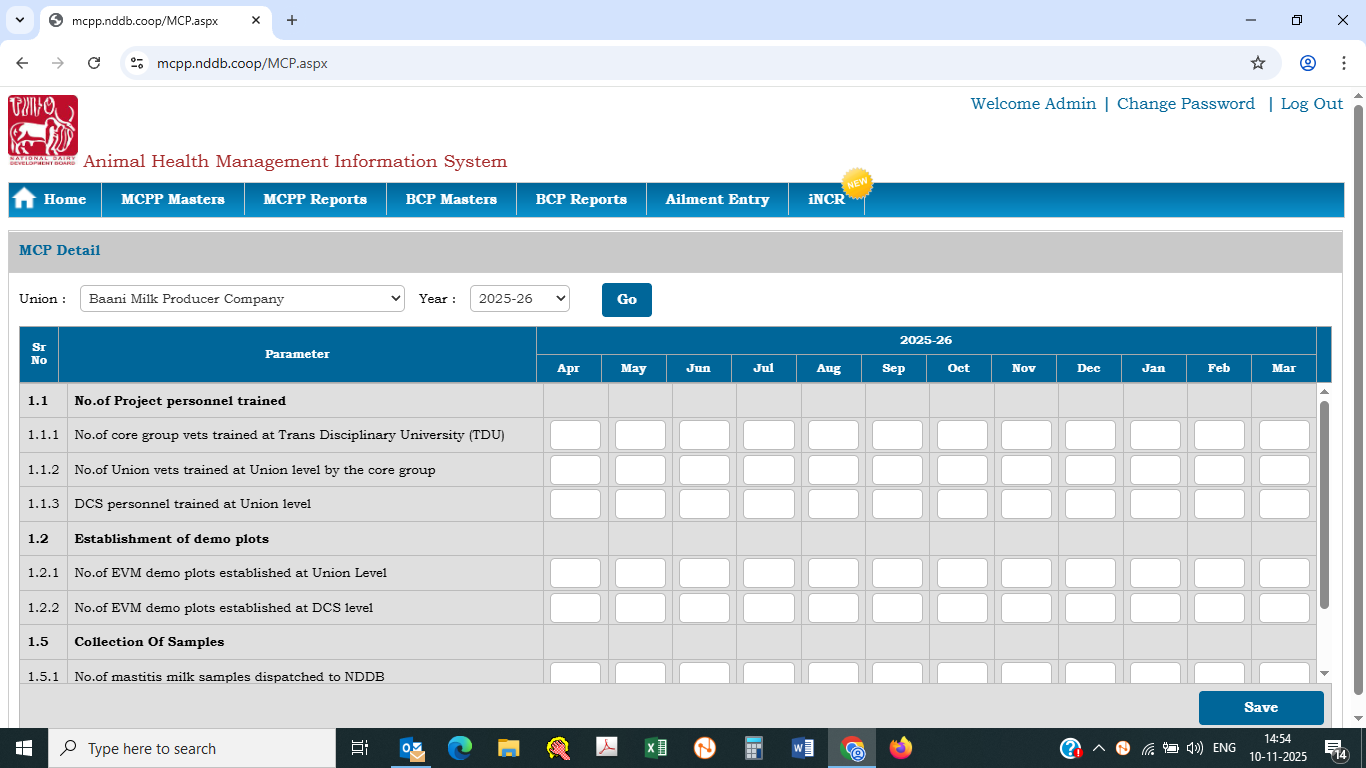Click the Home house icon in navigation bar
Viewport: 1366px width, 768px height.
point(25,199)
